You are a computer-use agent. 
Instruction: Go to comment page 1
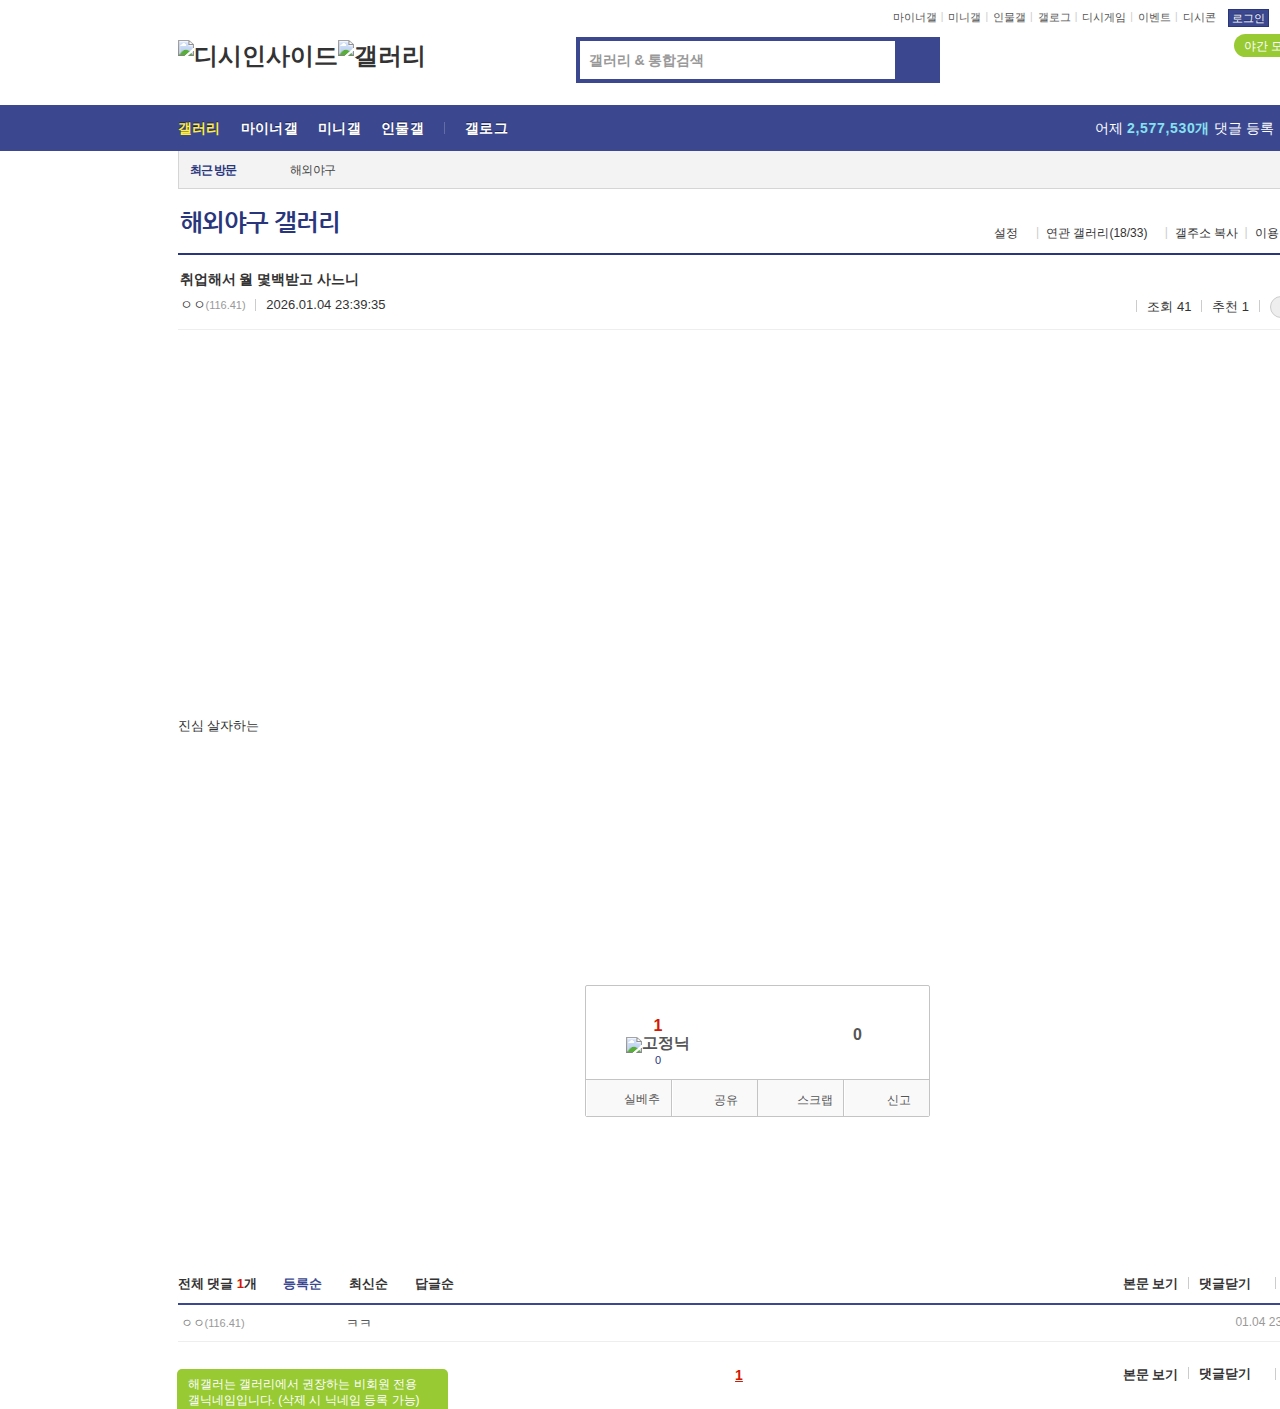tap(739, 1376)
